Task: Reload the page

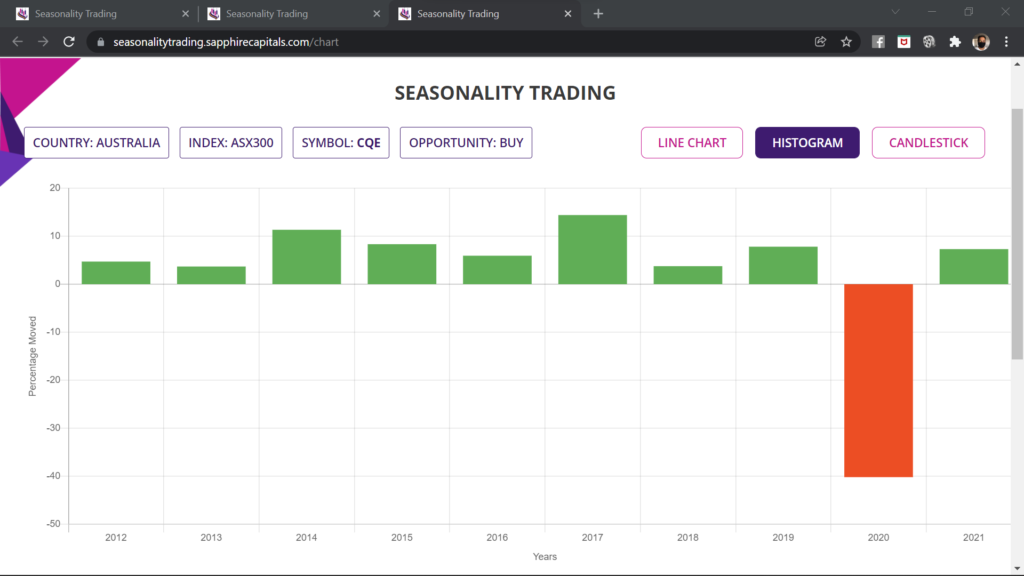Action: point(69,42)
